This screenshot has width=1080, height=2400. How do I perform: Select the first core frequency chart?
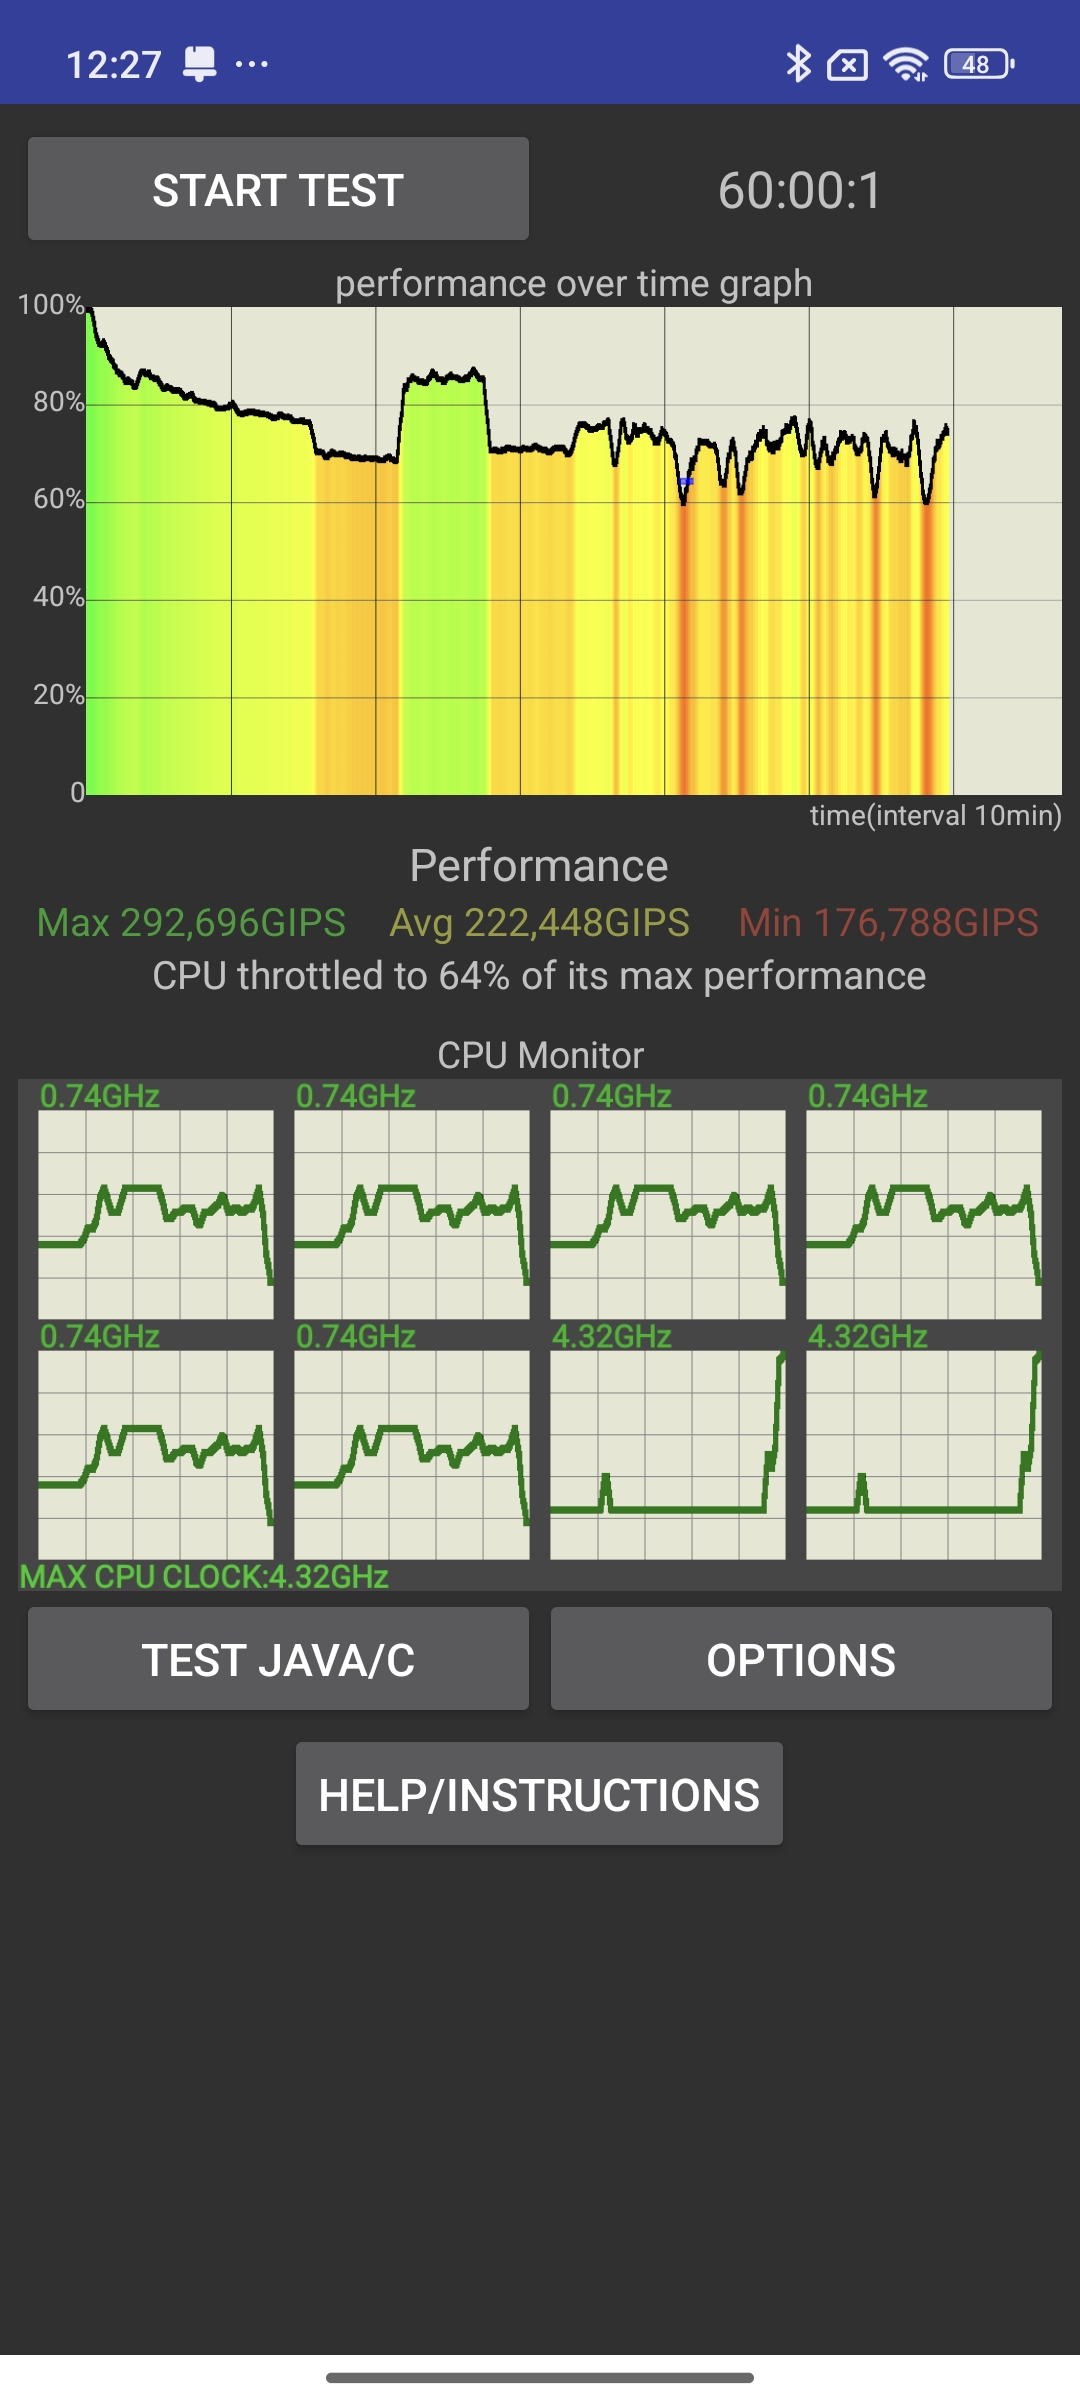click(156, 1214)
